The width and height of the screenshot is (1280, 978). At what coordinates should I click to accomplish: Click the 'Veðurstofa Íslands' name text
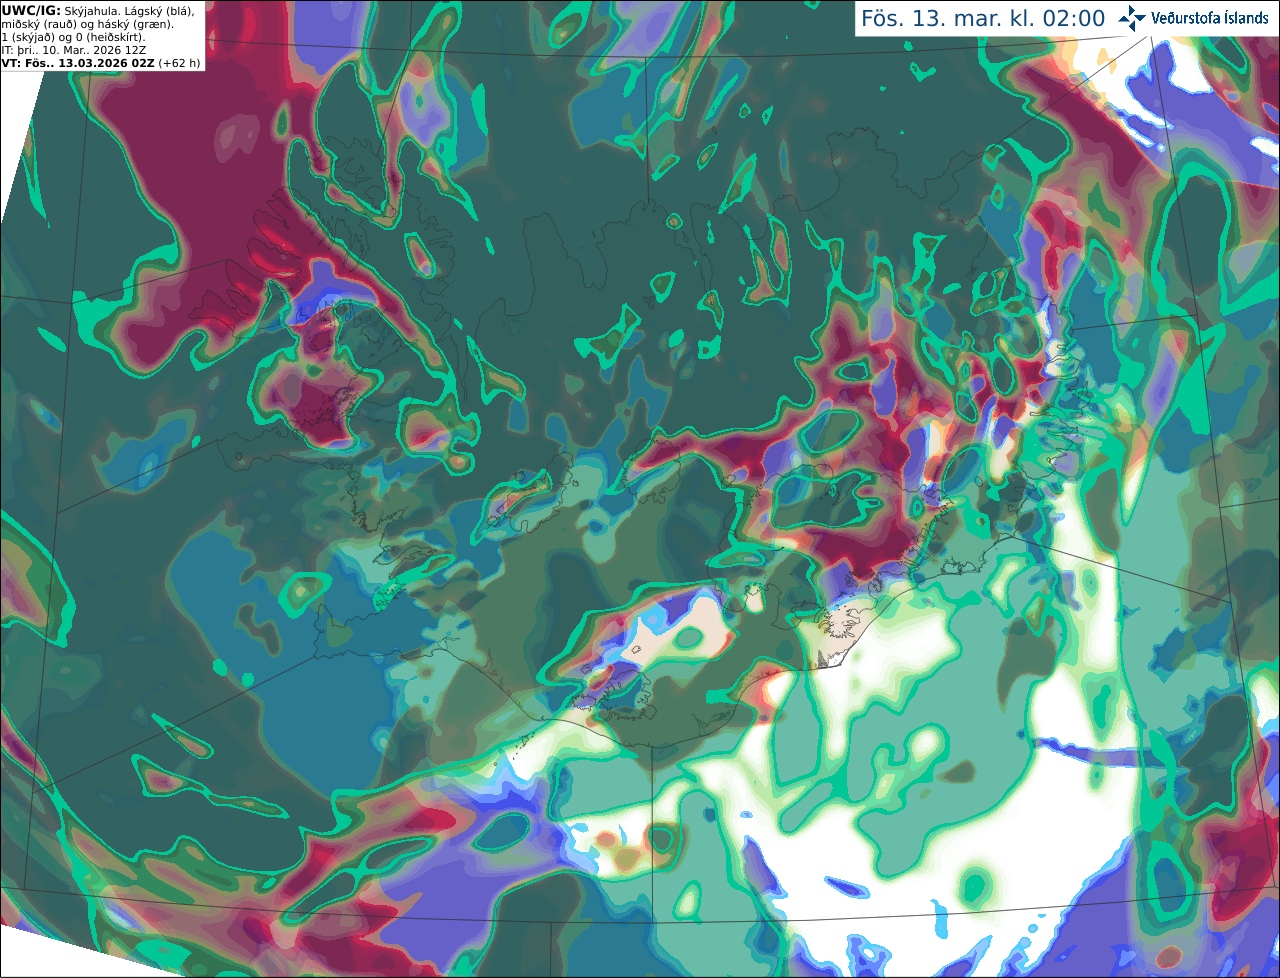click(x=1210, y=18)
